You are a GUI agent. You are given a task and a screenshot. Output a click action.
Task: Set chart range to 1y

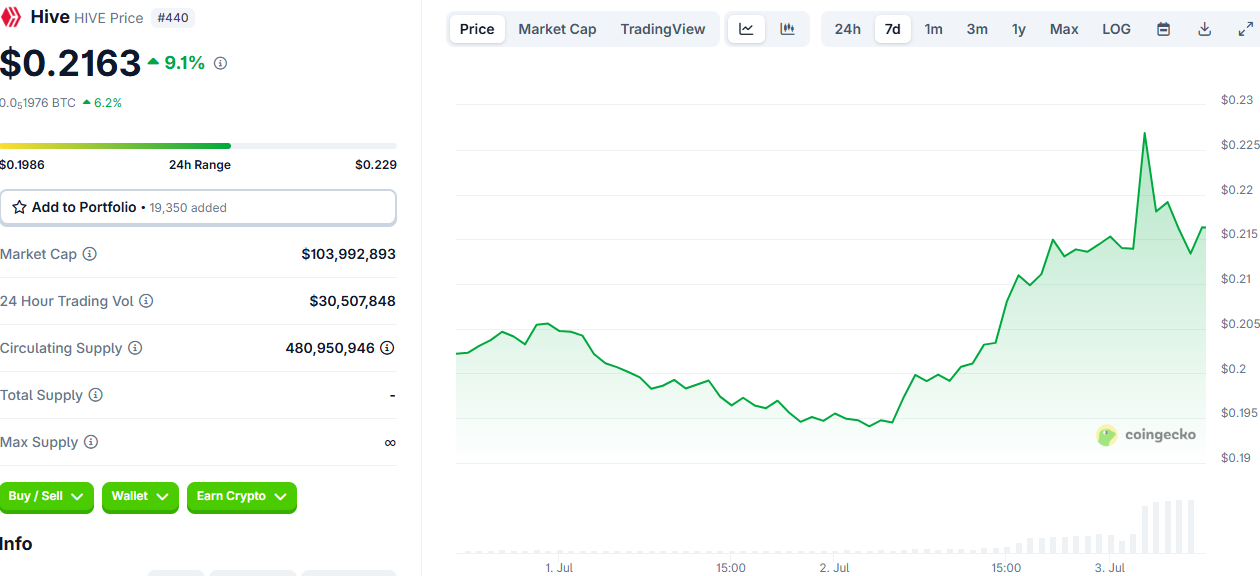tap(1019, 29)
